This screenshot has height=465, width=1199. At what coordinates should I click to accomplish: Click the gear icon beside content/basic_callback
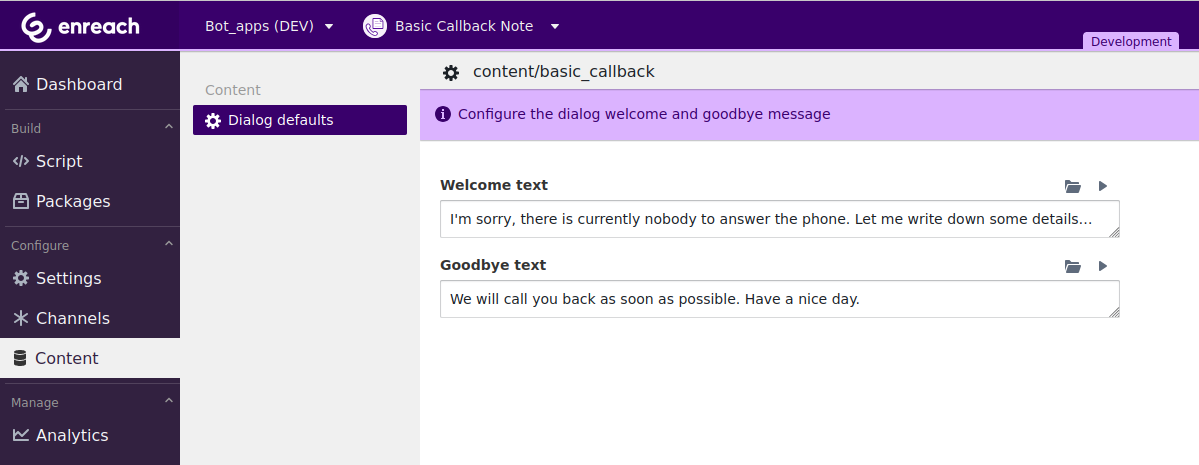[x=451, y=72]
